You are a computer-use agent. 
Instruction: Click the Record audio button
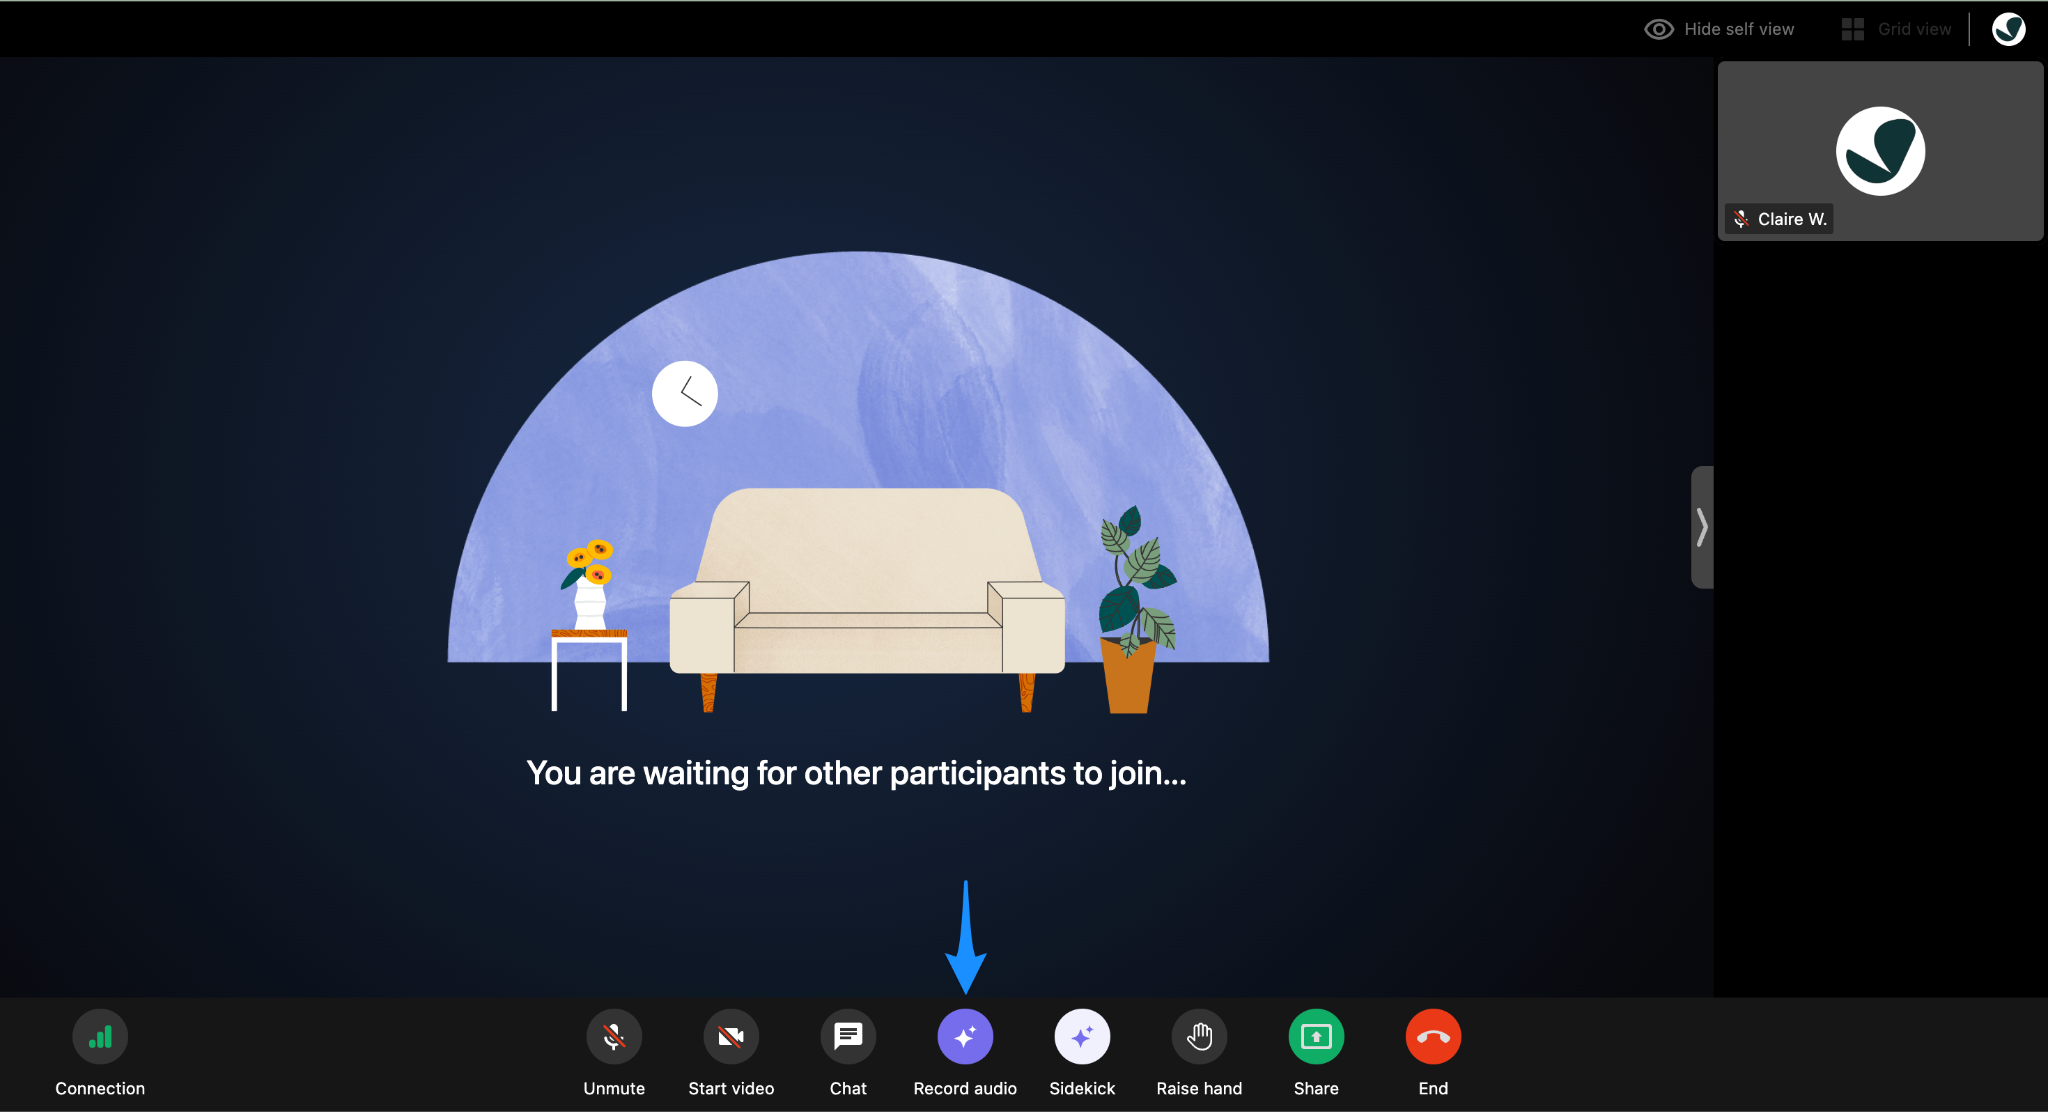point(965,1037)
